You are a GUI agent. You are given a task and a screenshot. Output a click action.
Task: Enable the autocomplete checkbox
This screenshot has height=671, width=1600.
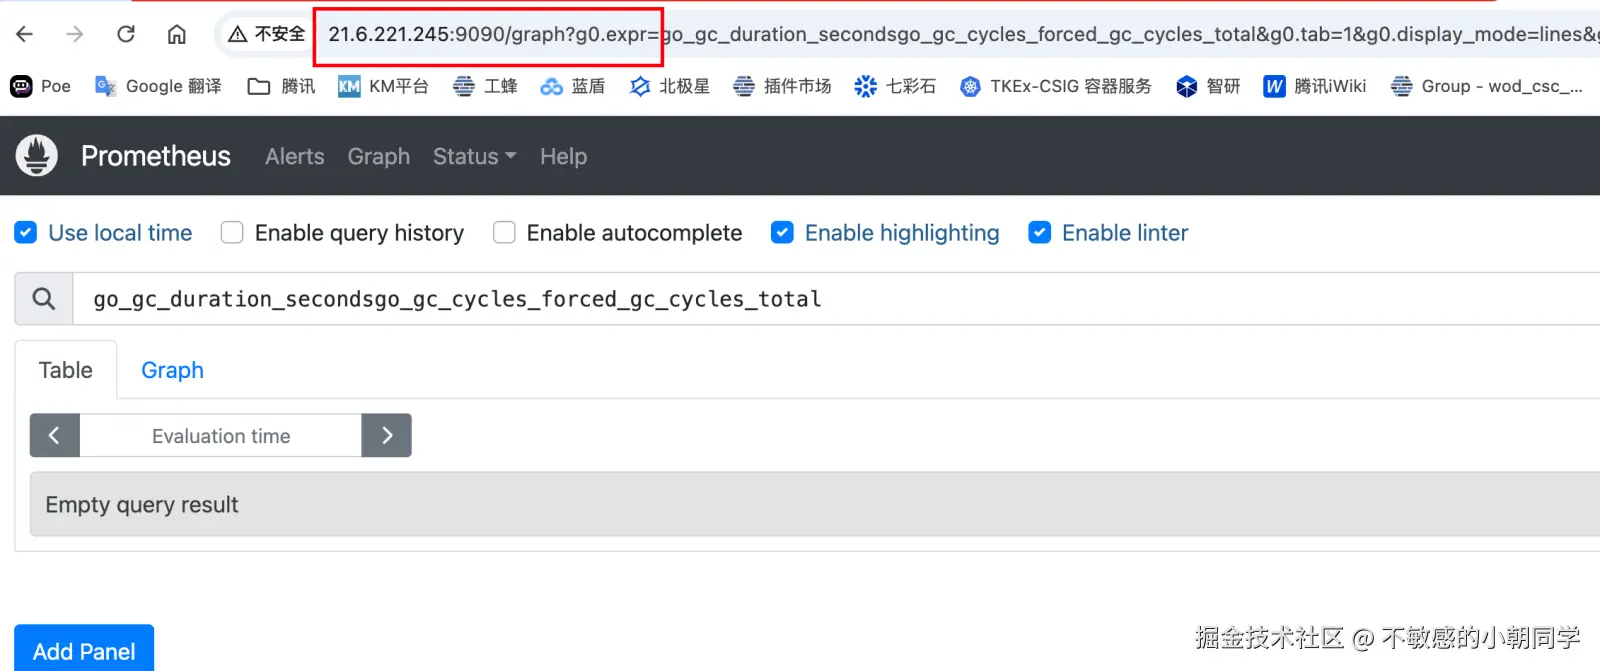coord(504,233)
